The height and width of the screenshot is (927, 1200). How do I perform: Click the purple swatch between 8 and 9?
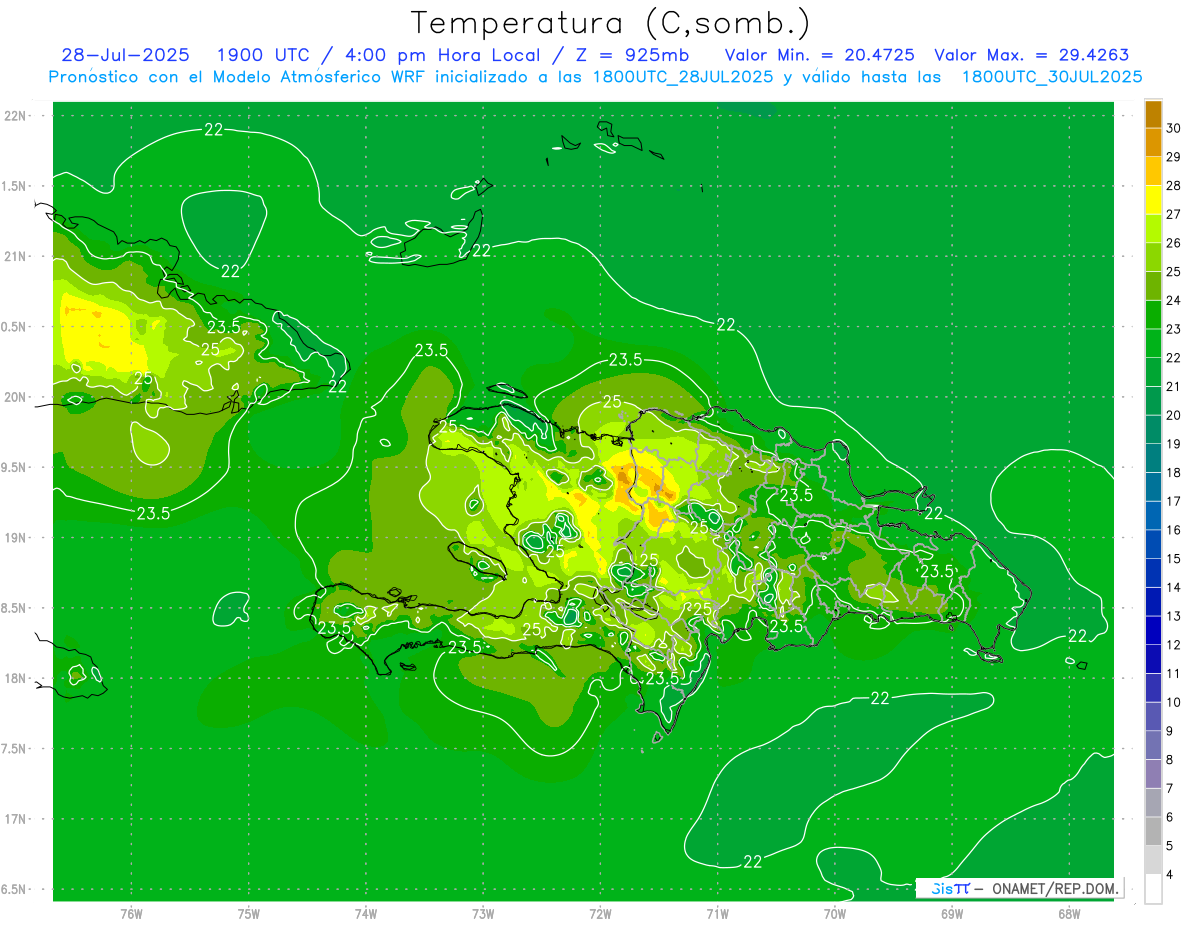(x=1153, y=746)
